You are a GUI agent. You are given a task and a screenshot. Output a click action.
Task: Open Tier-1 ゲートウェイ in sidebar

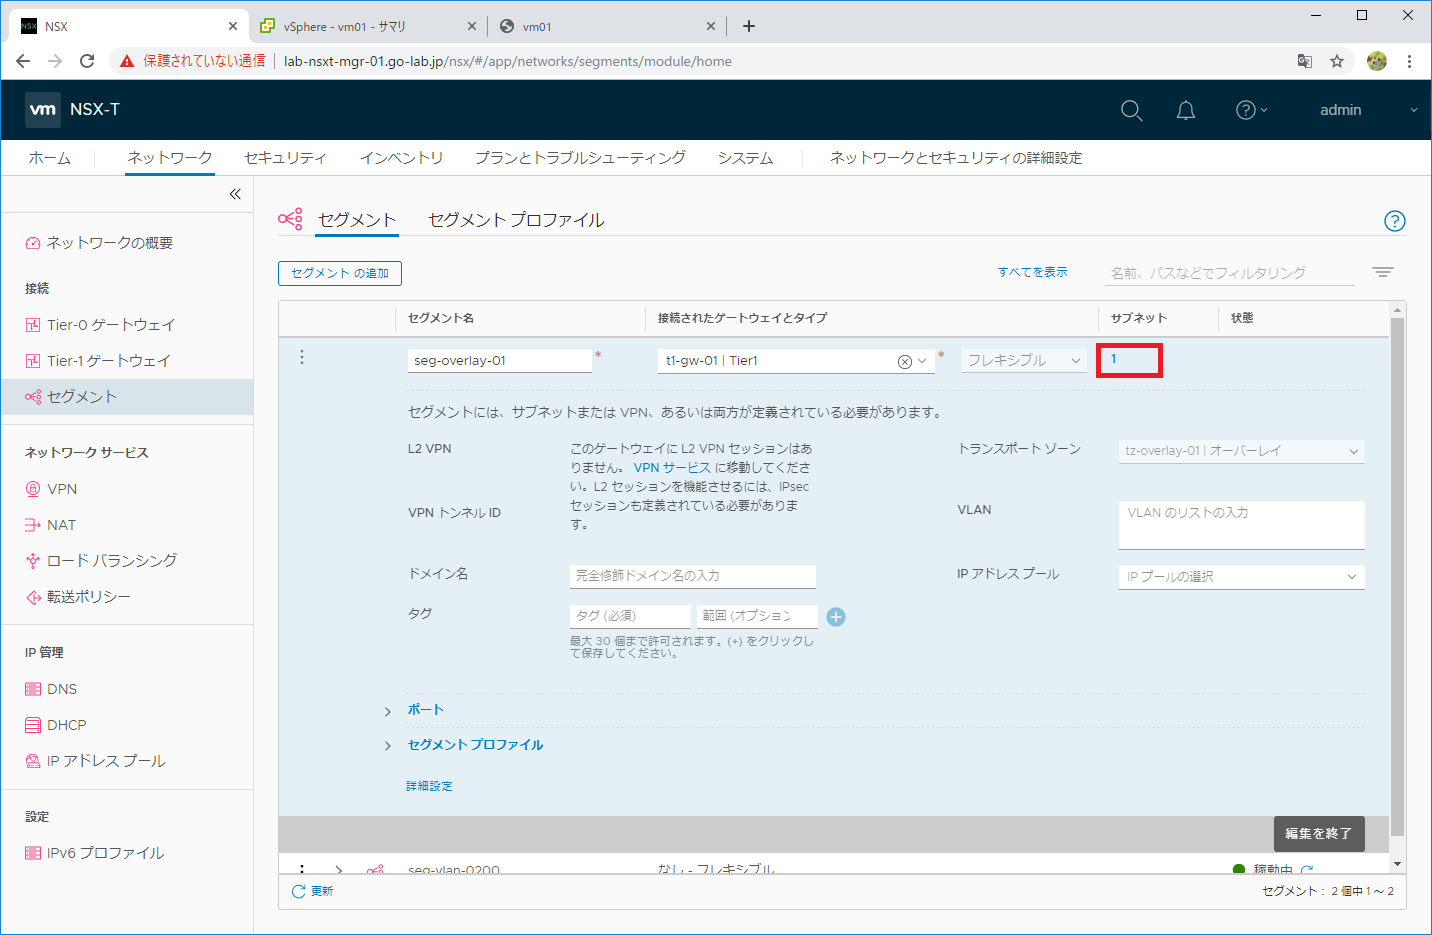(x=98, y=361)
